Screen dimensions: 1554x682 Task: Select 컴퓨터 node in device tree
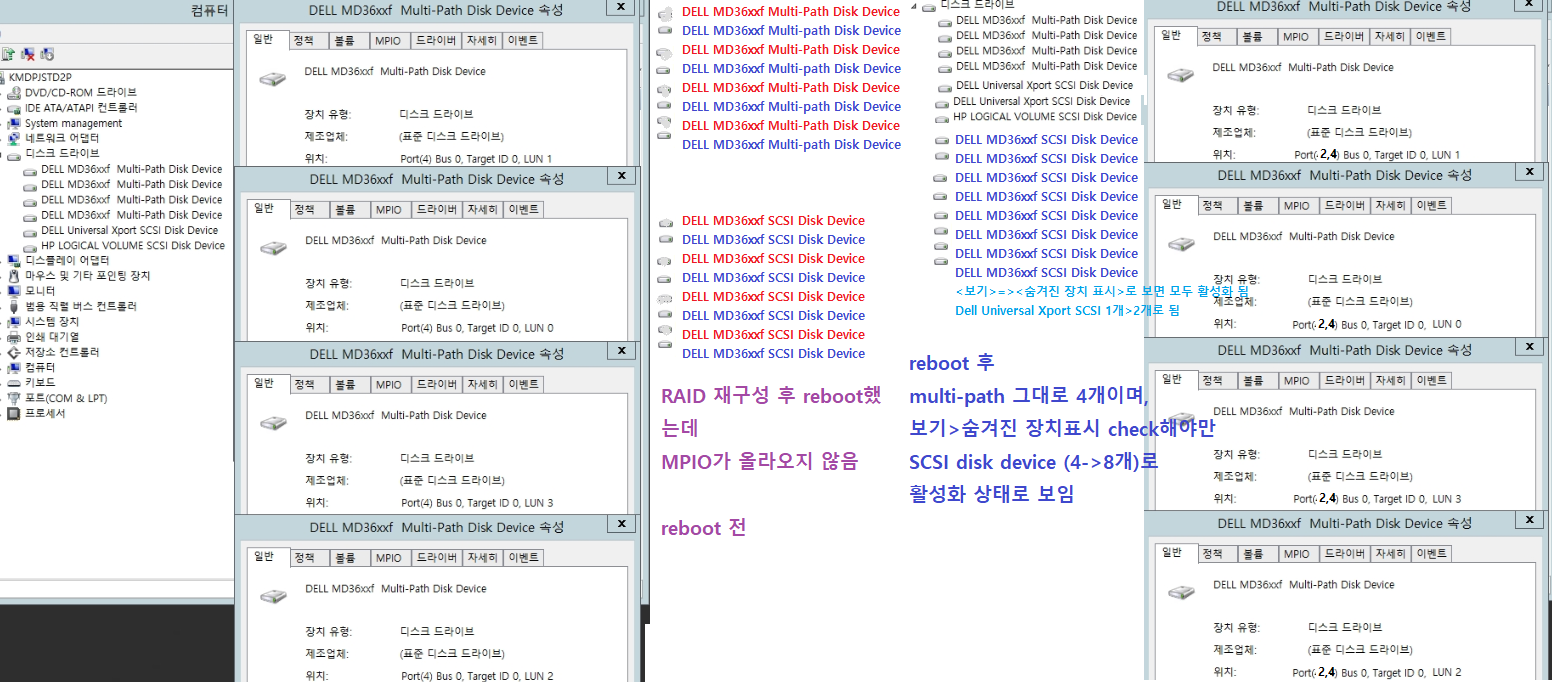(x=40, y=367)
